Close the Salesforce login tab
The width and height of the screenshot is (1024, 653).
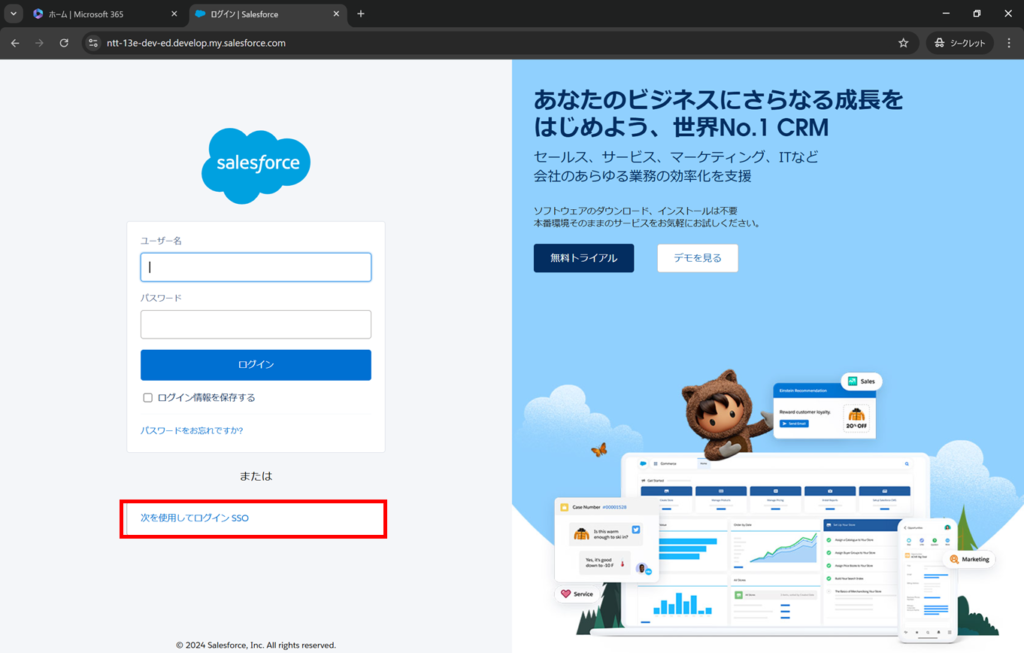[x=336, y=14]
